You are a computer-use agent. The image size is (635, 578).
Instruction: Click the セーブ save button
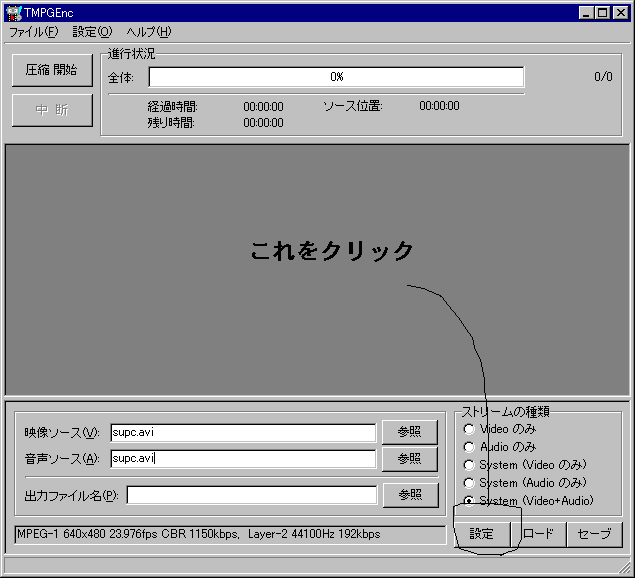[x=595, y=534]
